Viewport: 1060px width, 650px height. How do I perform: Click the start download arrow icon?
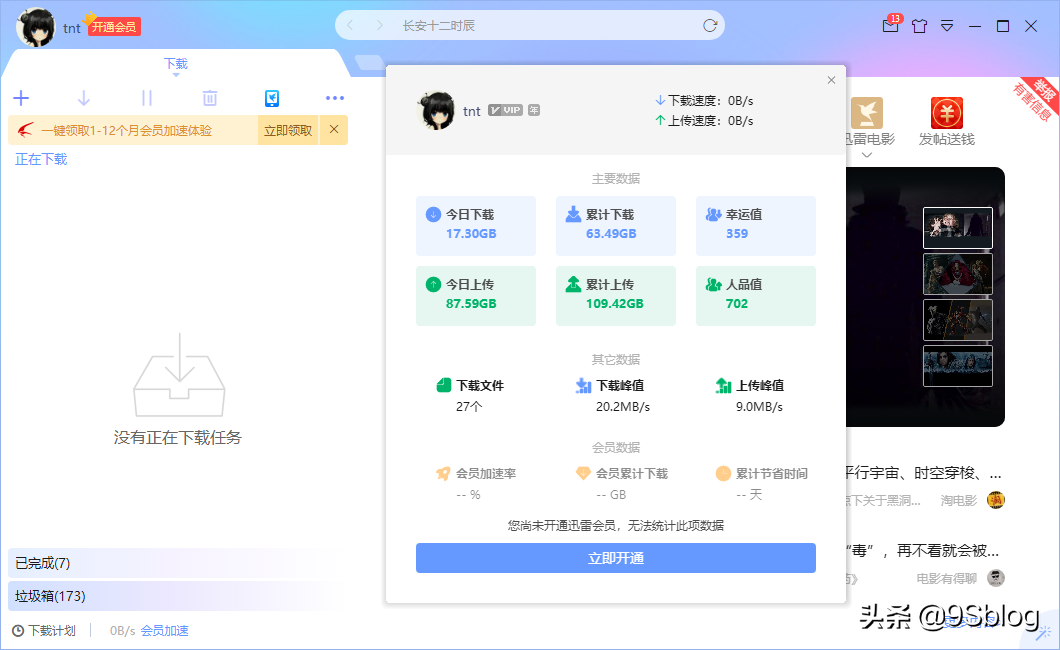84,99
